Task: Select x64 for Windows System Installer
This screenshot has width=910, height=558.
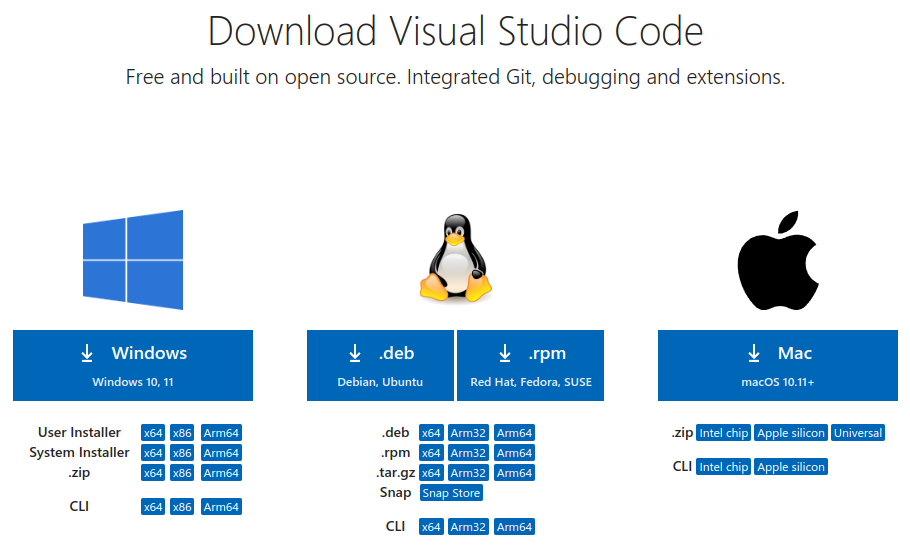Action: [x=153, y=453]
